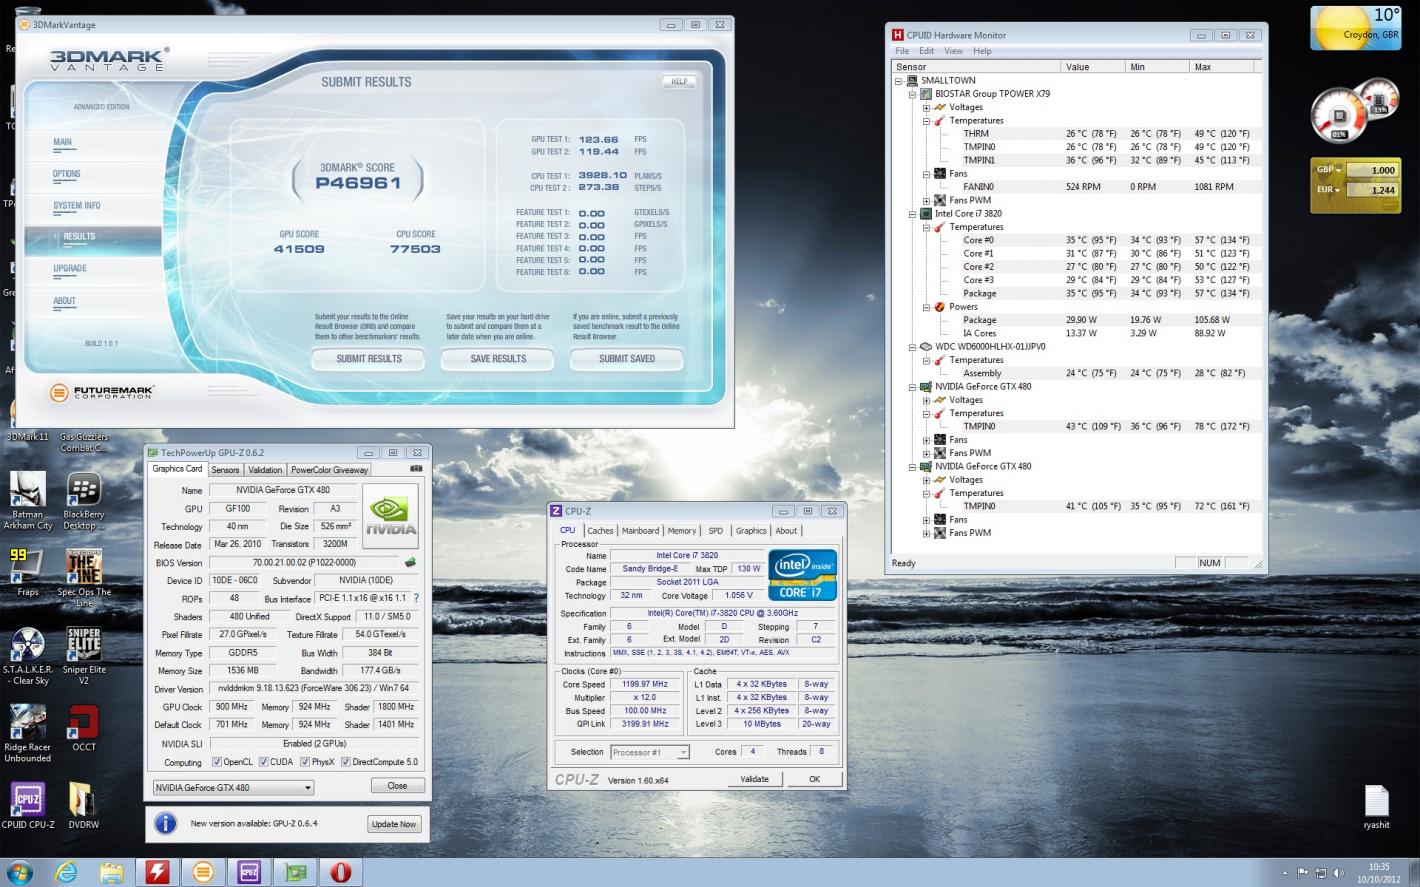This screenshot has width=1420, height=887.
Task: Click the Submit Saved button
Action: (627, 359)
